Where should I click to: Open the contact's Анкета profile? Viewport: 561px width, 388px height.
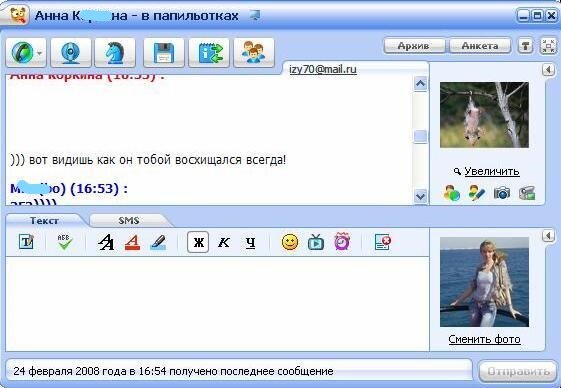pos(480,46)
